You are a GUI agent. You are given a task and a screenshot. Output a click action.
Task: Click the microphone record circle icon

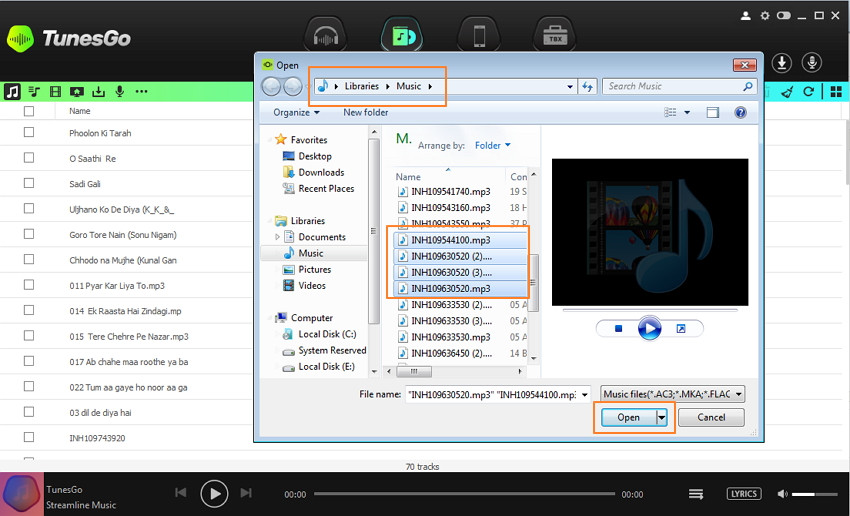(x=812, y=63)
